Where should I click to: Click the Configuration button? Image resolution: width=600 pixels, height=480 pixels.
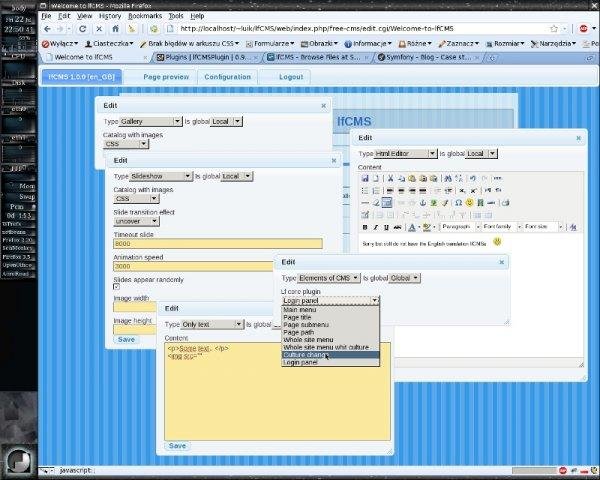pyautogui.click(x=227, y=77)
